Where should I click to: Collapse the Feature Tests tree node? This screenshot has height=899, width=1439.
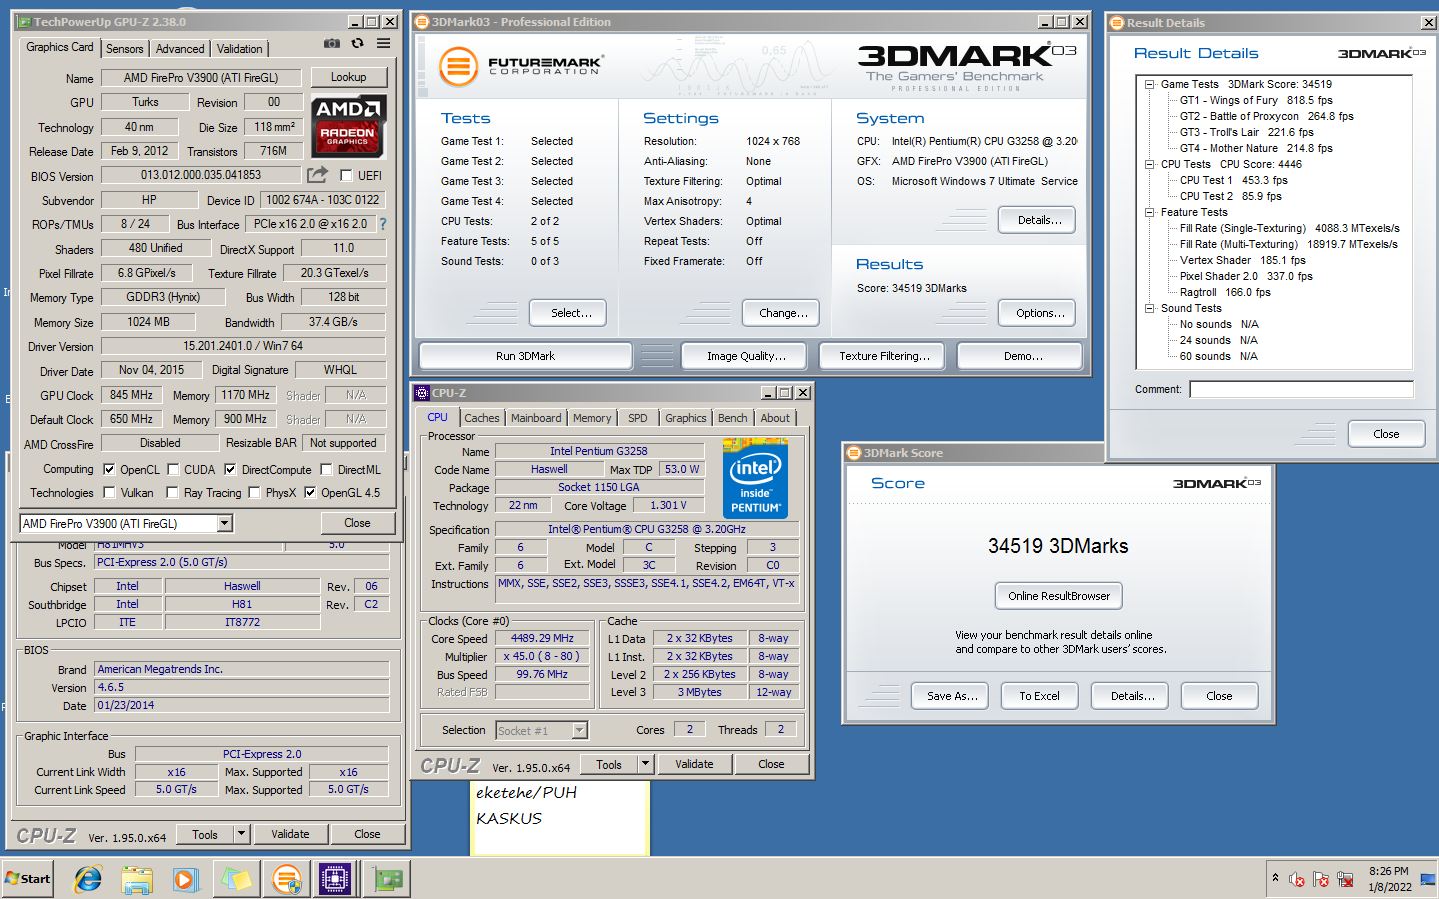point(1150,212)
